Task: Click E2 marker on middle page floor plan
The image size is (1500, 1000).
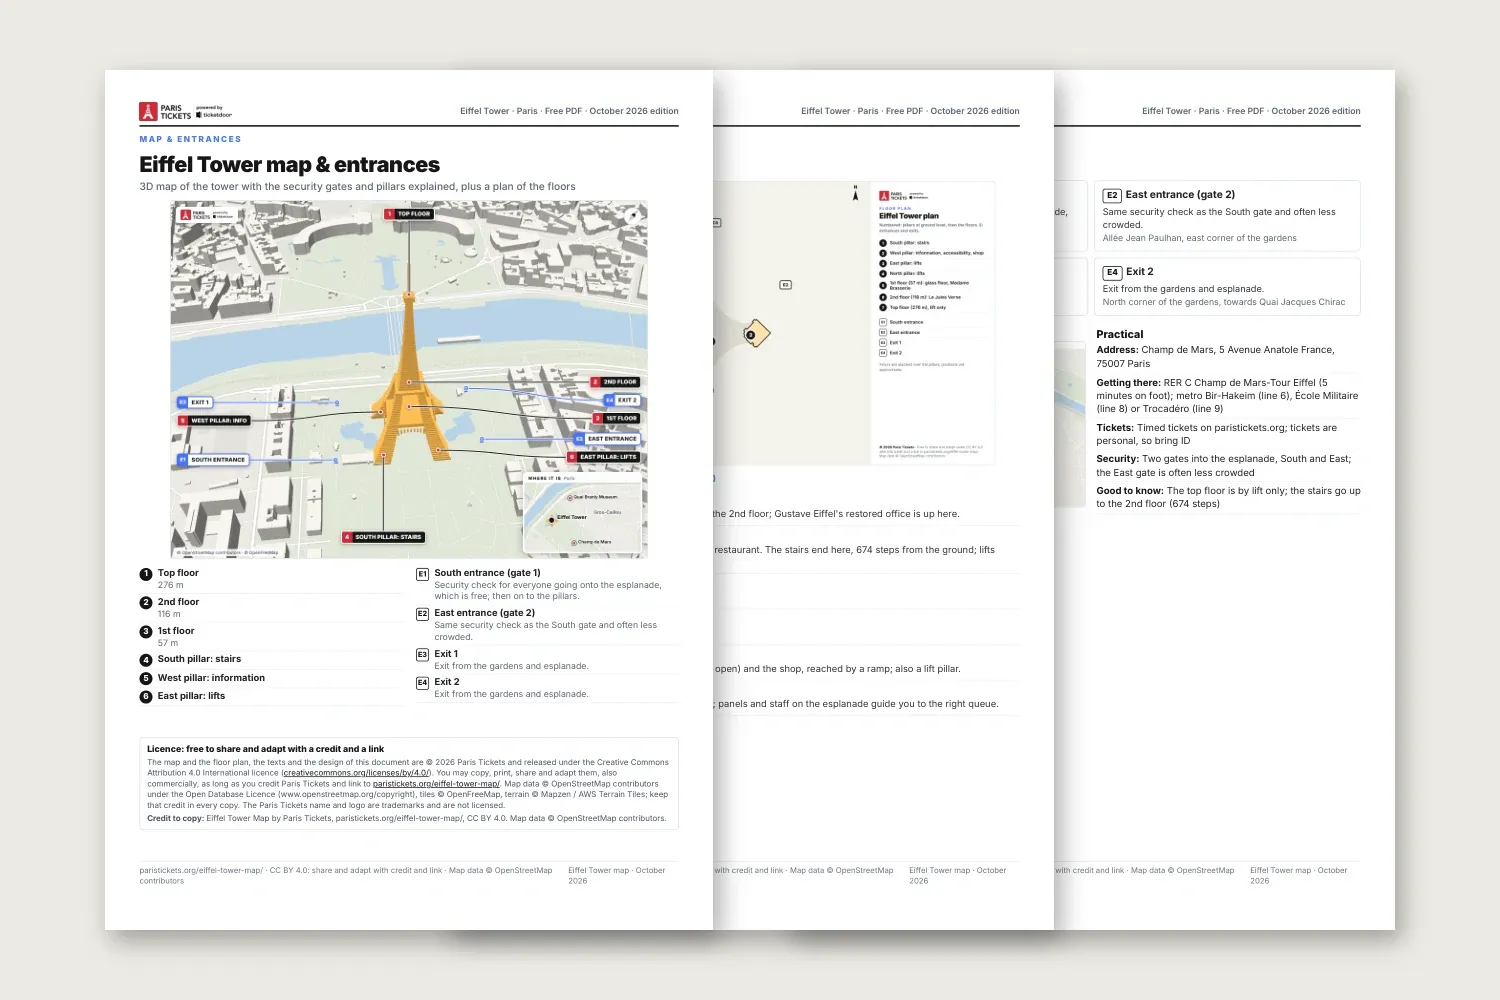Action: 785,285
